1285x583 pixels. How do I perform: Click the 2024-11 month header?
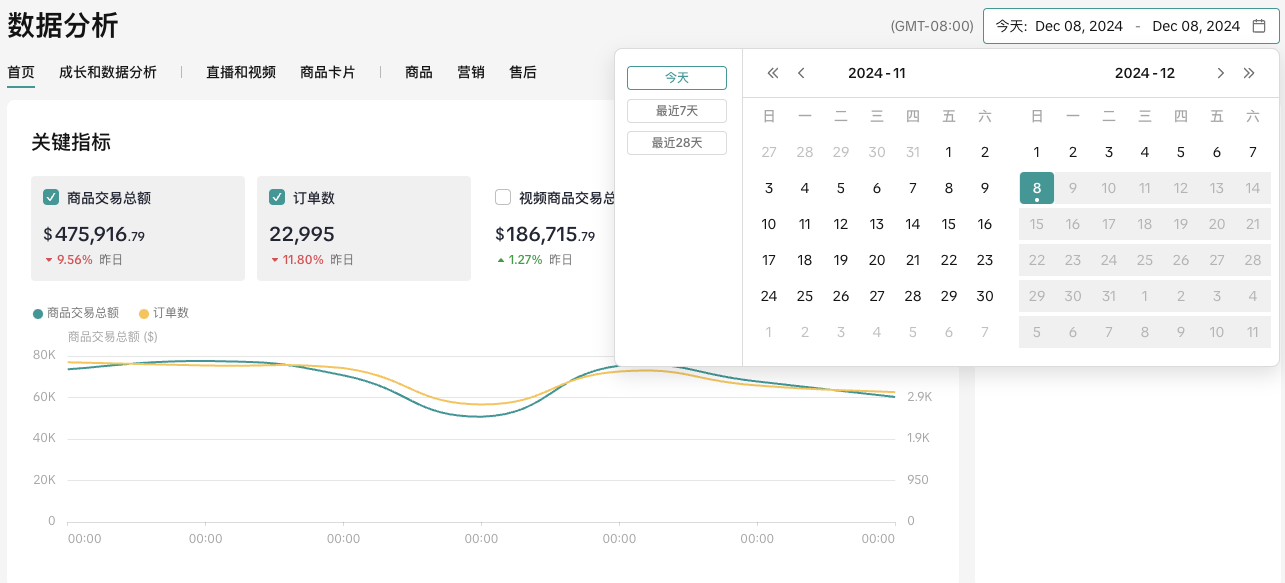coord(876,73)
